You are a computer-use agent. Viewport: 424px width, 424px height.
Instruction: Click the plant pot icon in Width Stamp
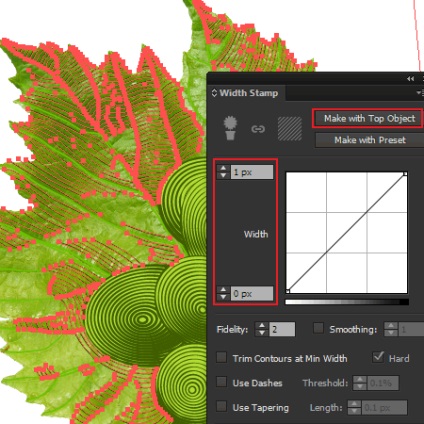(230, 128)
